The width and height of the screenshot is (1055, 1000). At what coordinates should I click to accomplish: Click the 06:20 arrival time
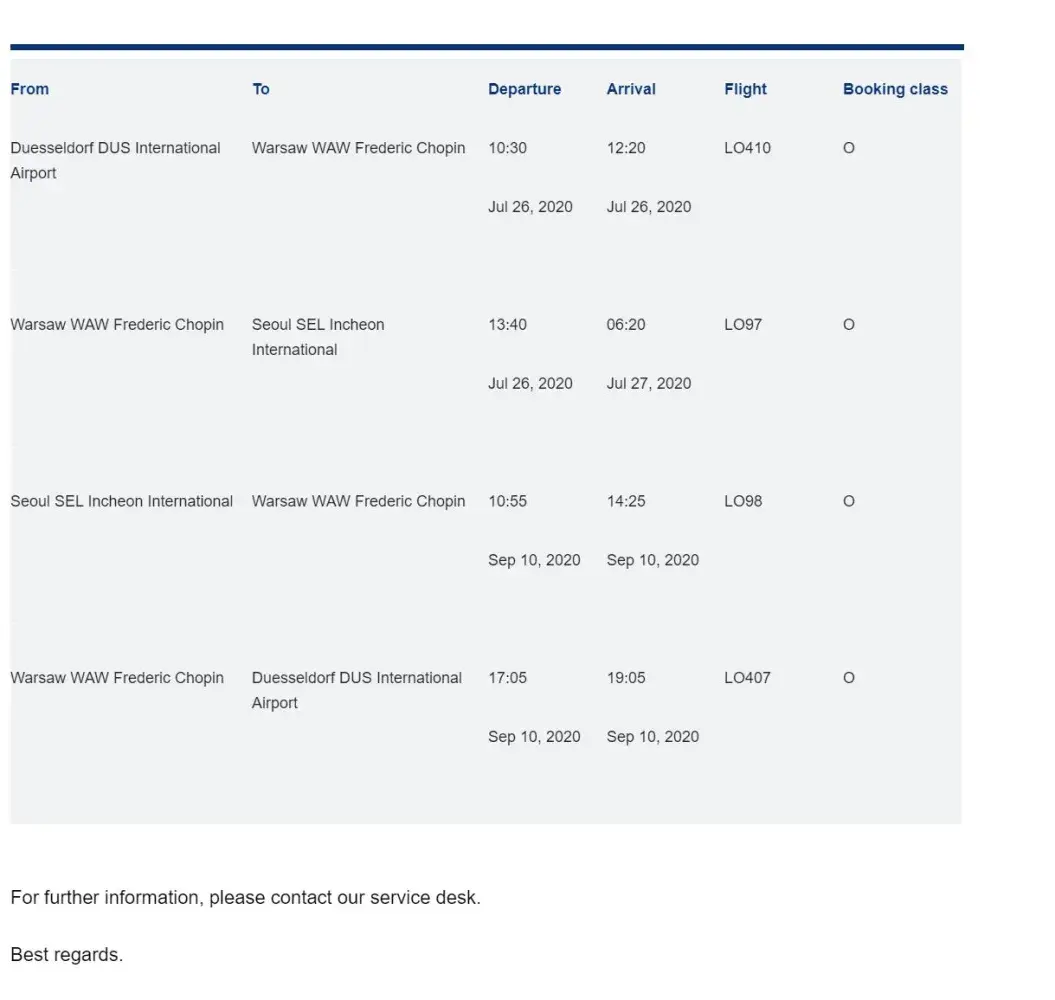pyautogui.click(x=626, y=325)
